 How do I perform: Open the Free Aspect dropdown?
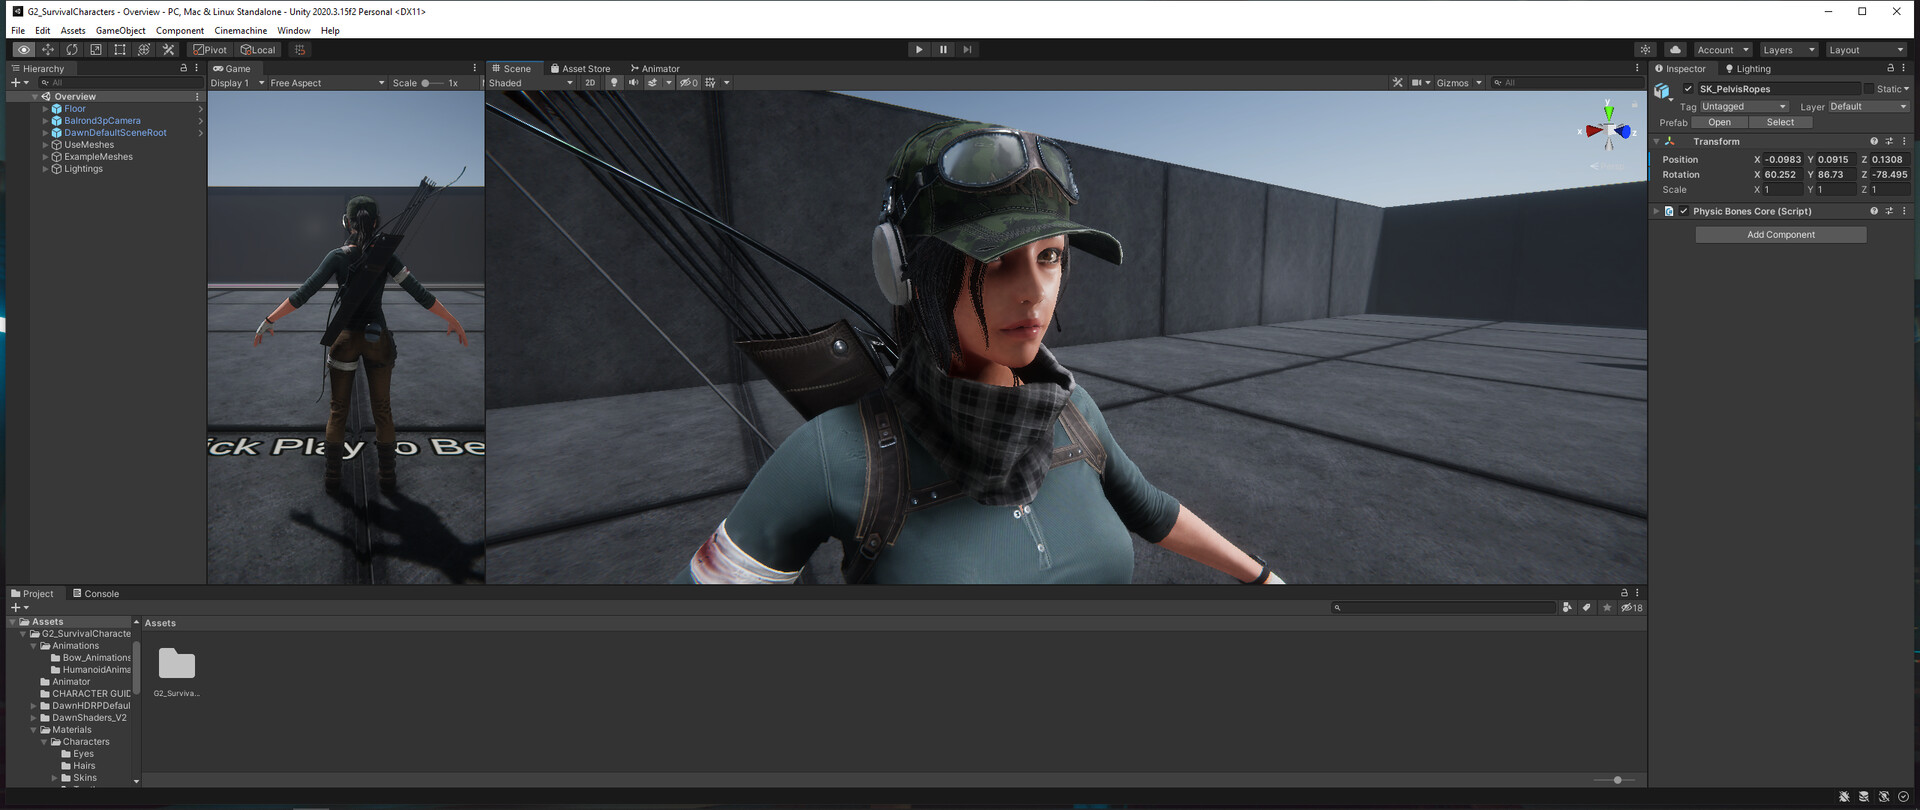click(x=327, y=83)
